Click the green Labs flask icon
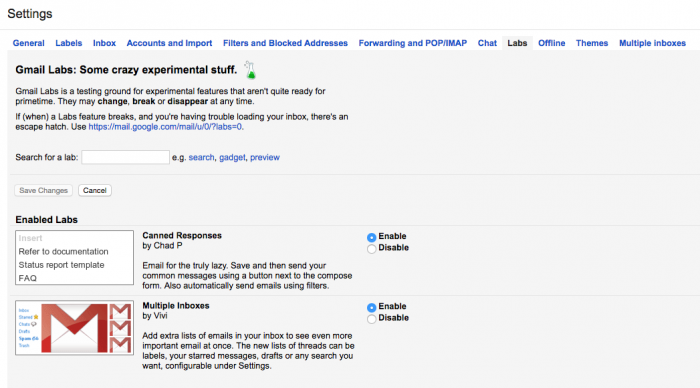This screenshot has height=388, width=700. (250, 70)
